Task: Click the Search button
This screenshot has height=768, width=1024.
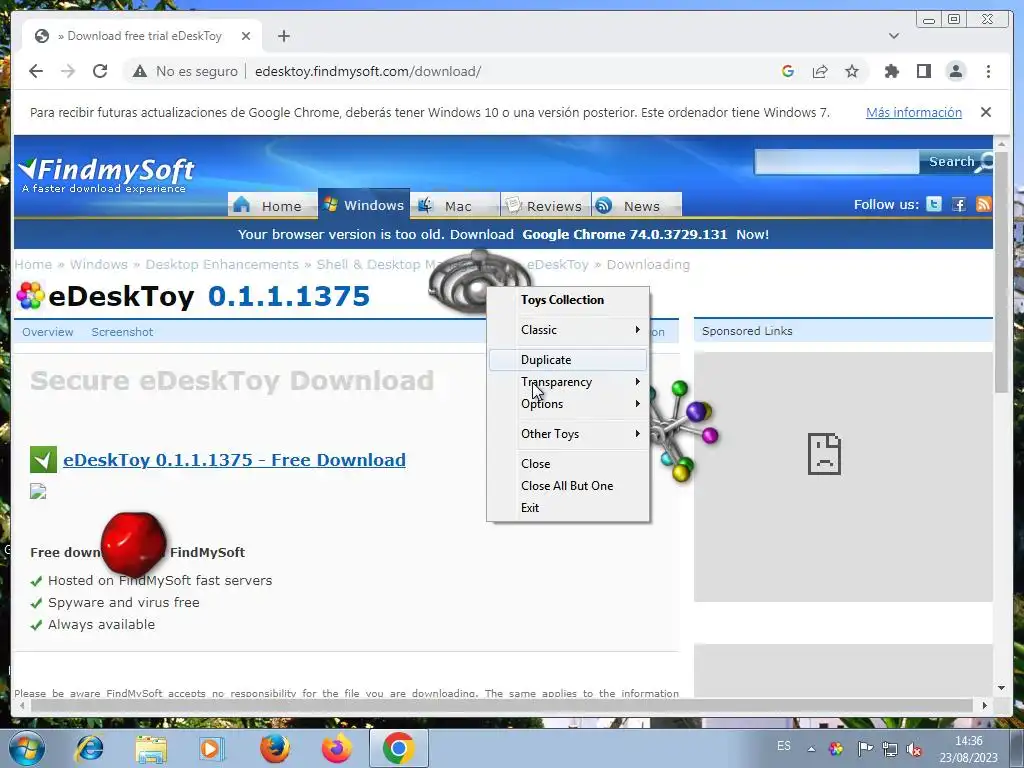Action: point(956,161)
